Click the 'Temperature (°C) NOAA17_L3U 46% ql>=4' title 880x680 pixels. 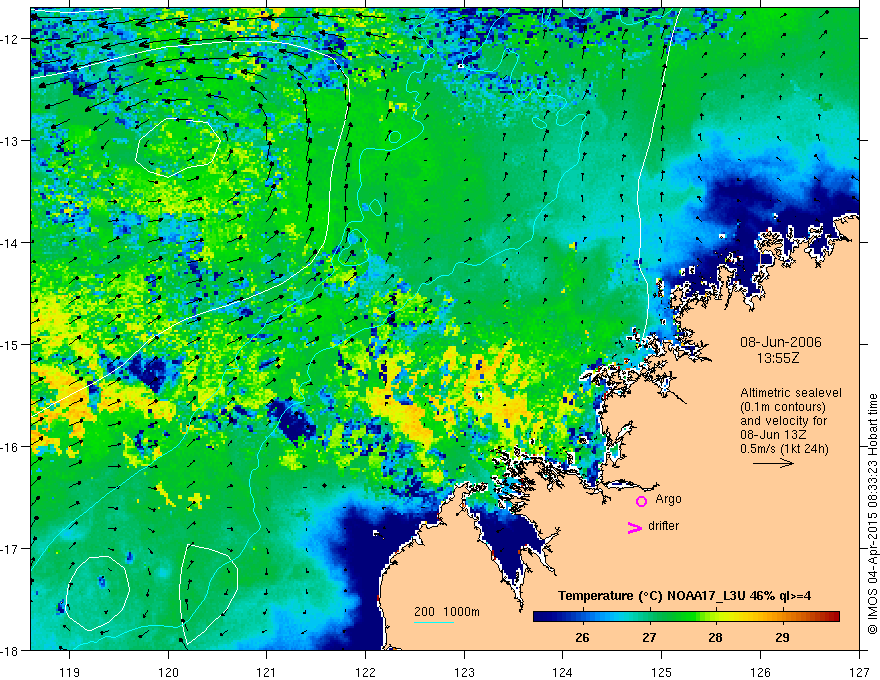coord(684,595)
